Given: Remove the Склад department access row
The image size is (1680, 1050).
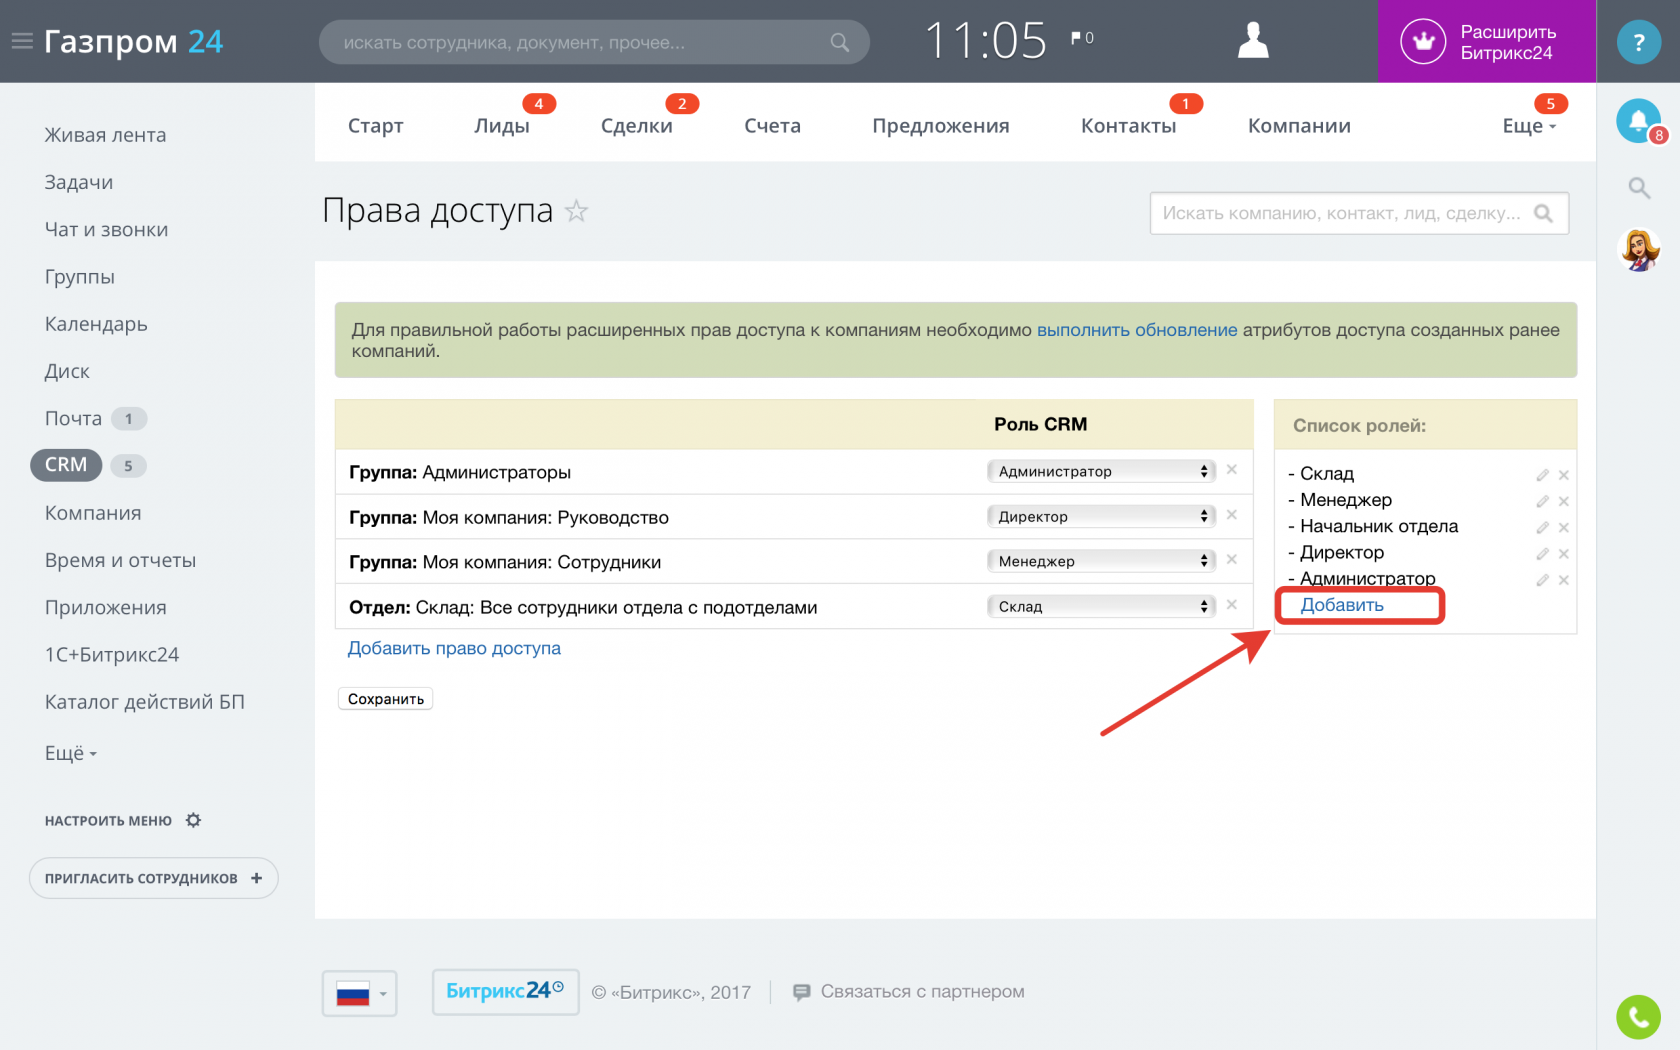Looking at the screenshot, I should 1232,604.
